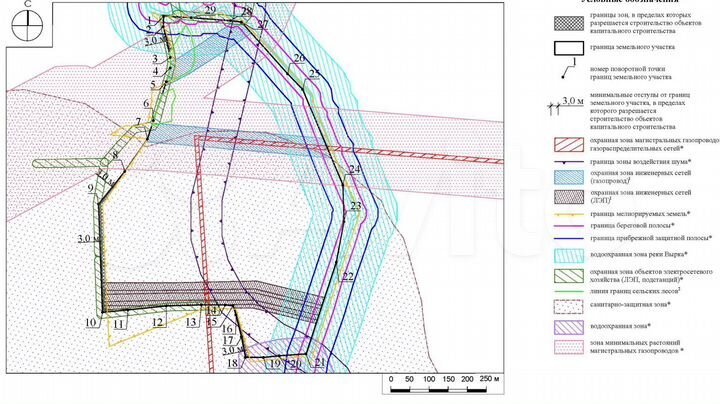720x404 pixels.
Task: Click boundary point label 22 on map
Action: tap(347, 276)
